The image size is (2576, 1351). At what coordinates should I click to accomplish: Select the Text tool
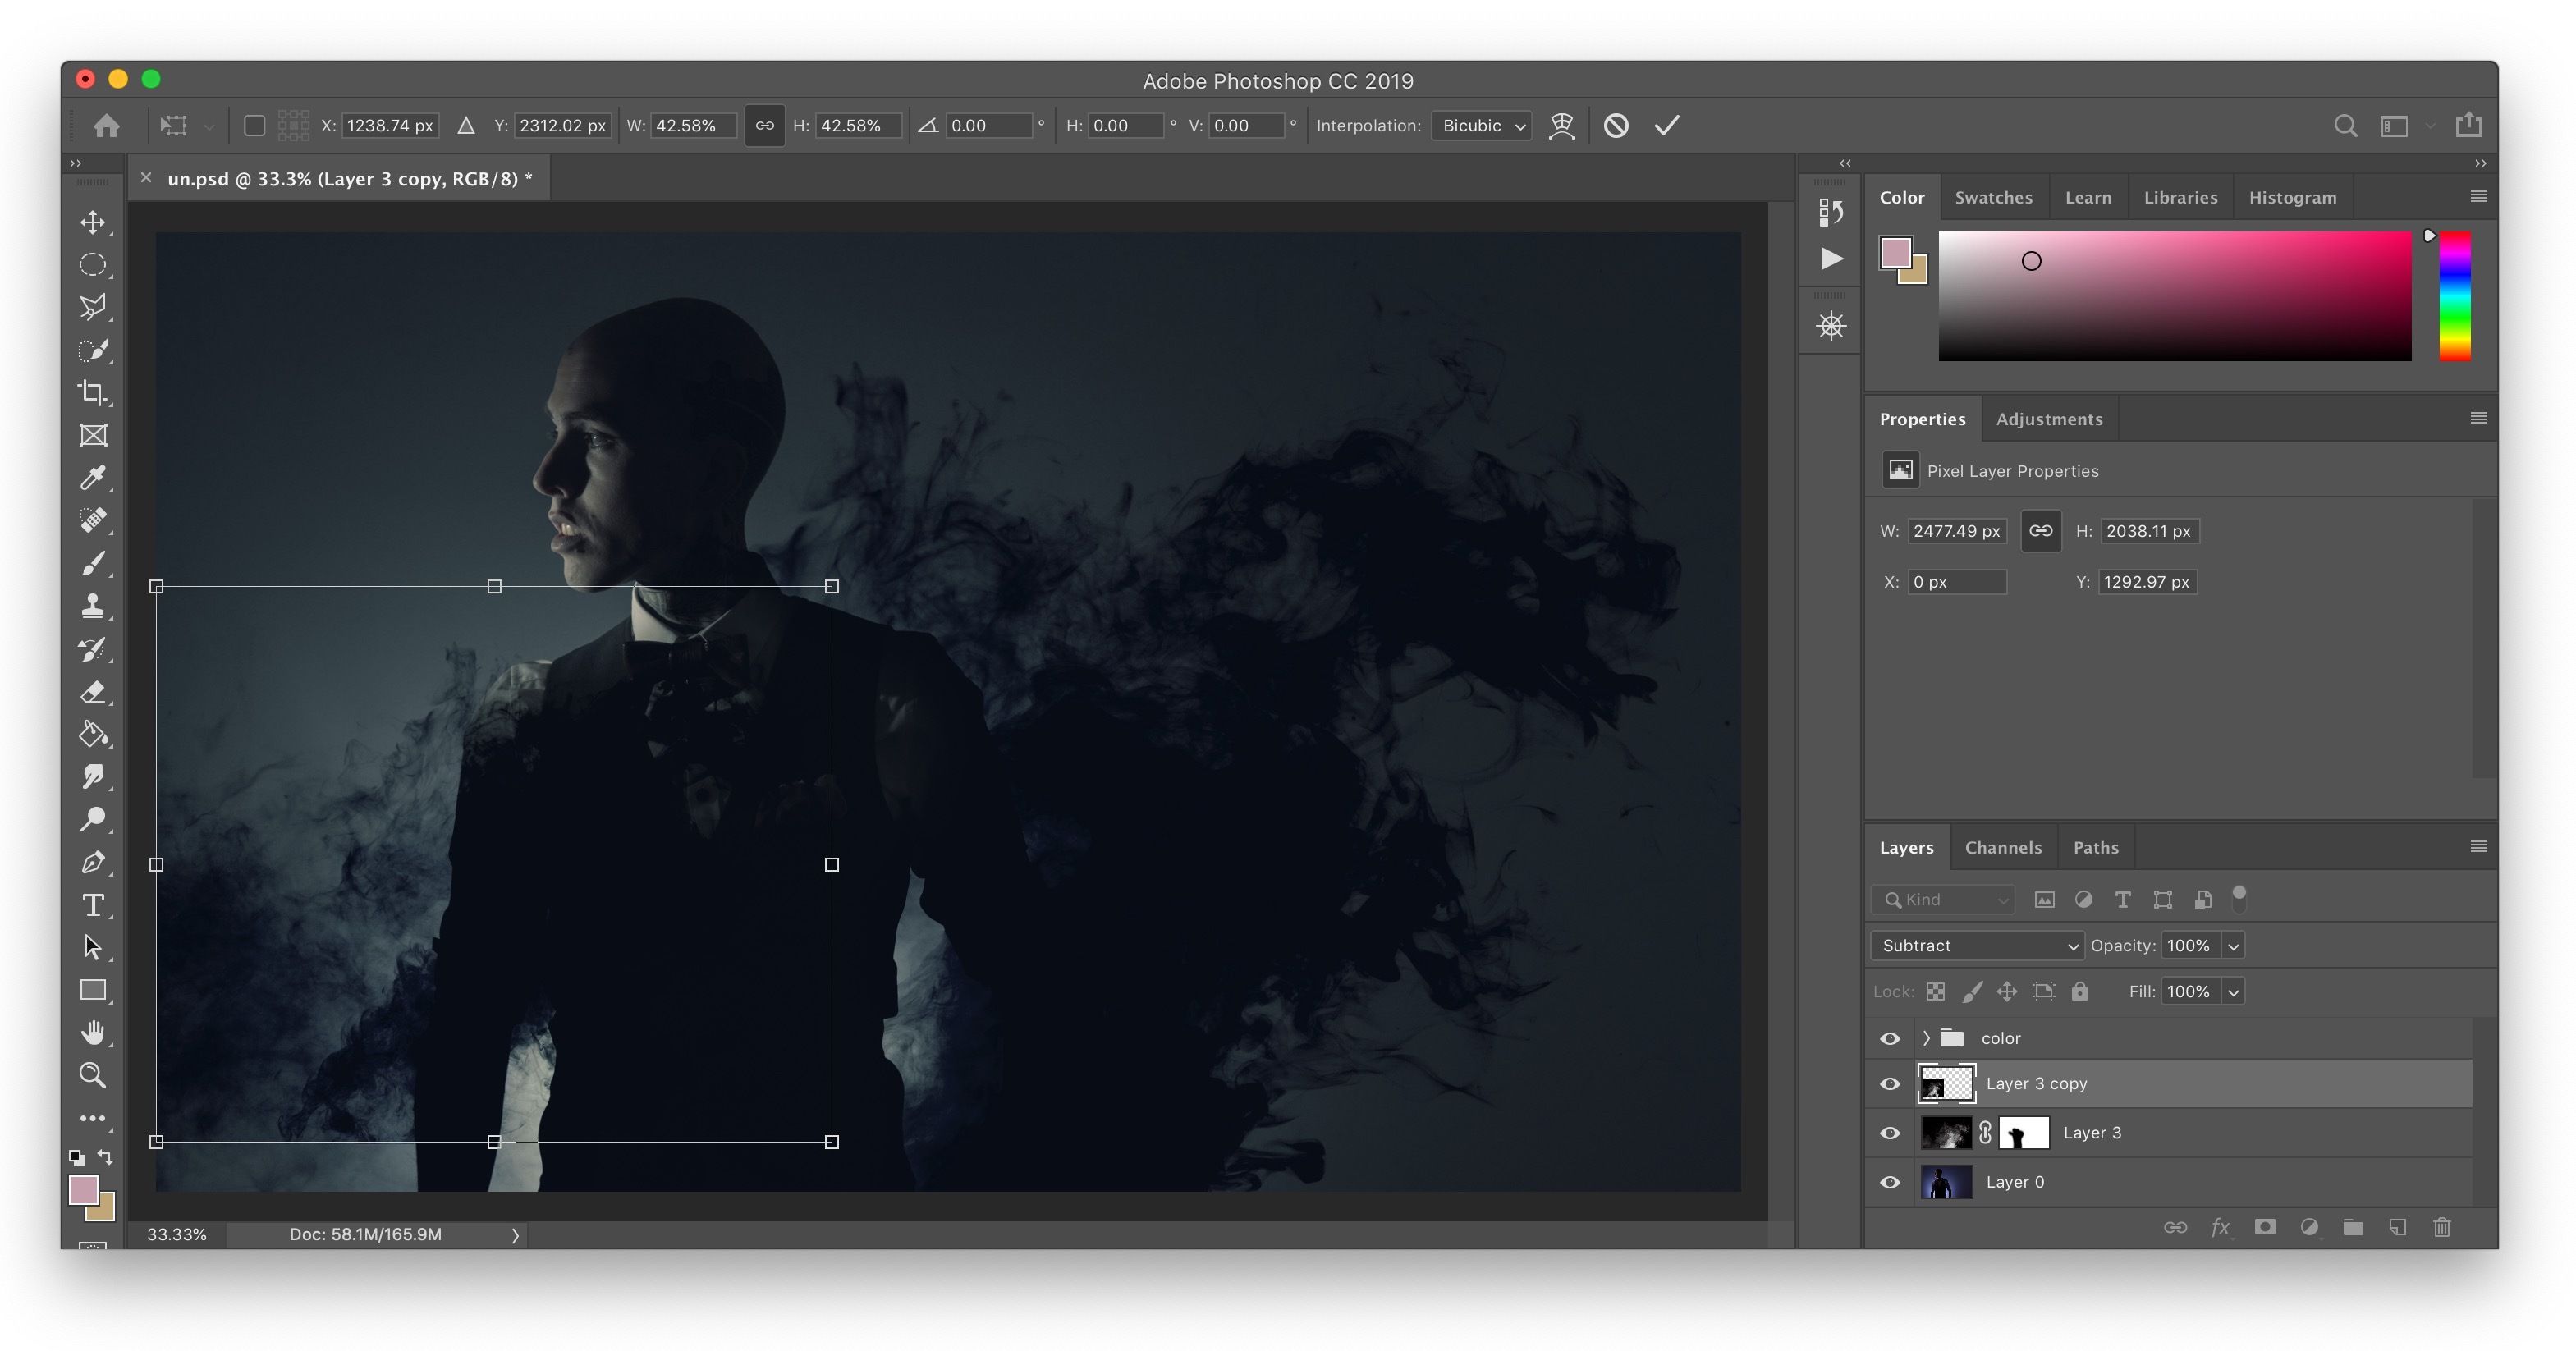(92, 904)
